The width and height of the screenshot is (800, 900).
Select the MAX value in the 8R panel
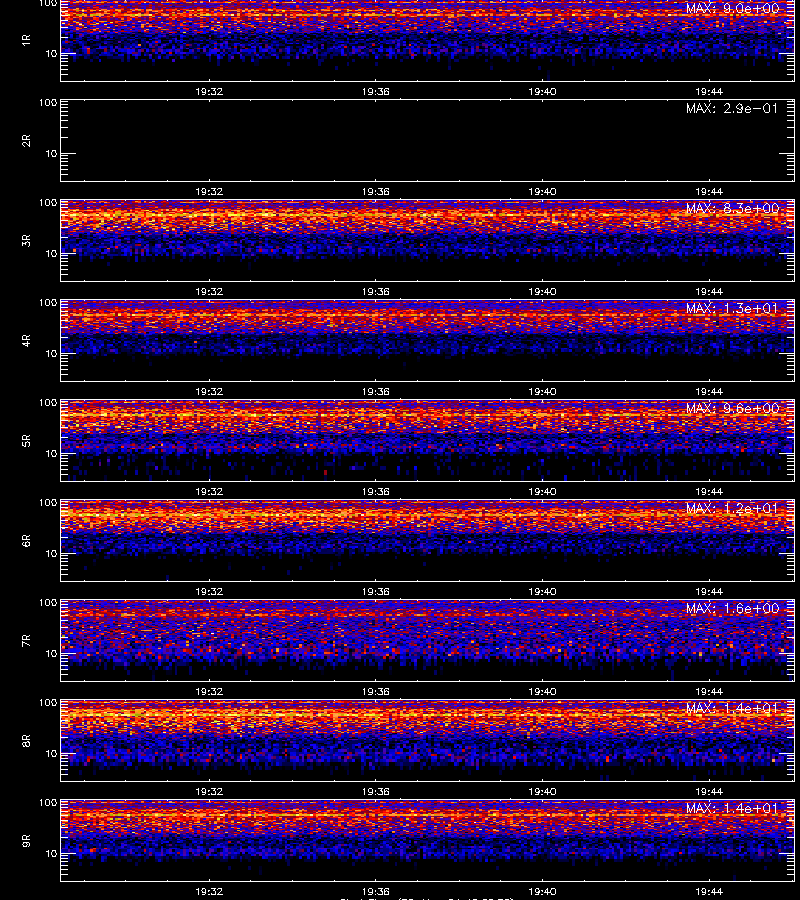[x=732, y=708]
